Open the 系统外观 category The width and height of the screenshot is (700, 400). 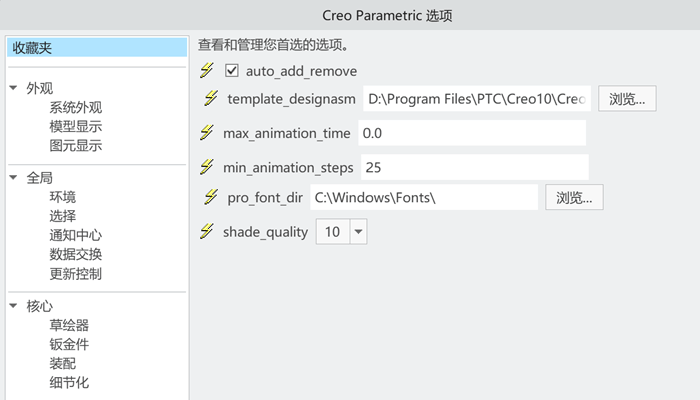coord(75,107)
